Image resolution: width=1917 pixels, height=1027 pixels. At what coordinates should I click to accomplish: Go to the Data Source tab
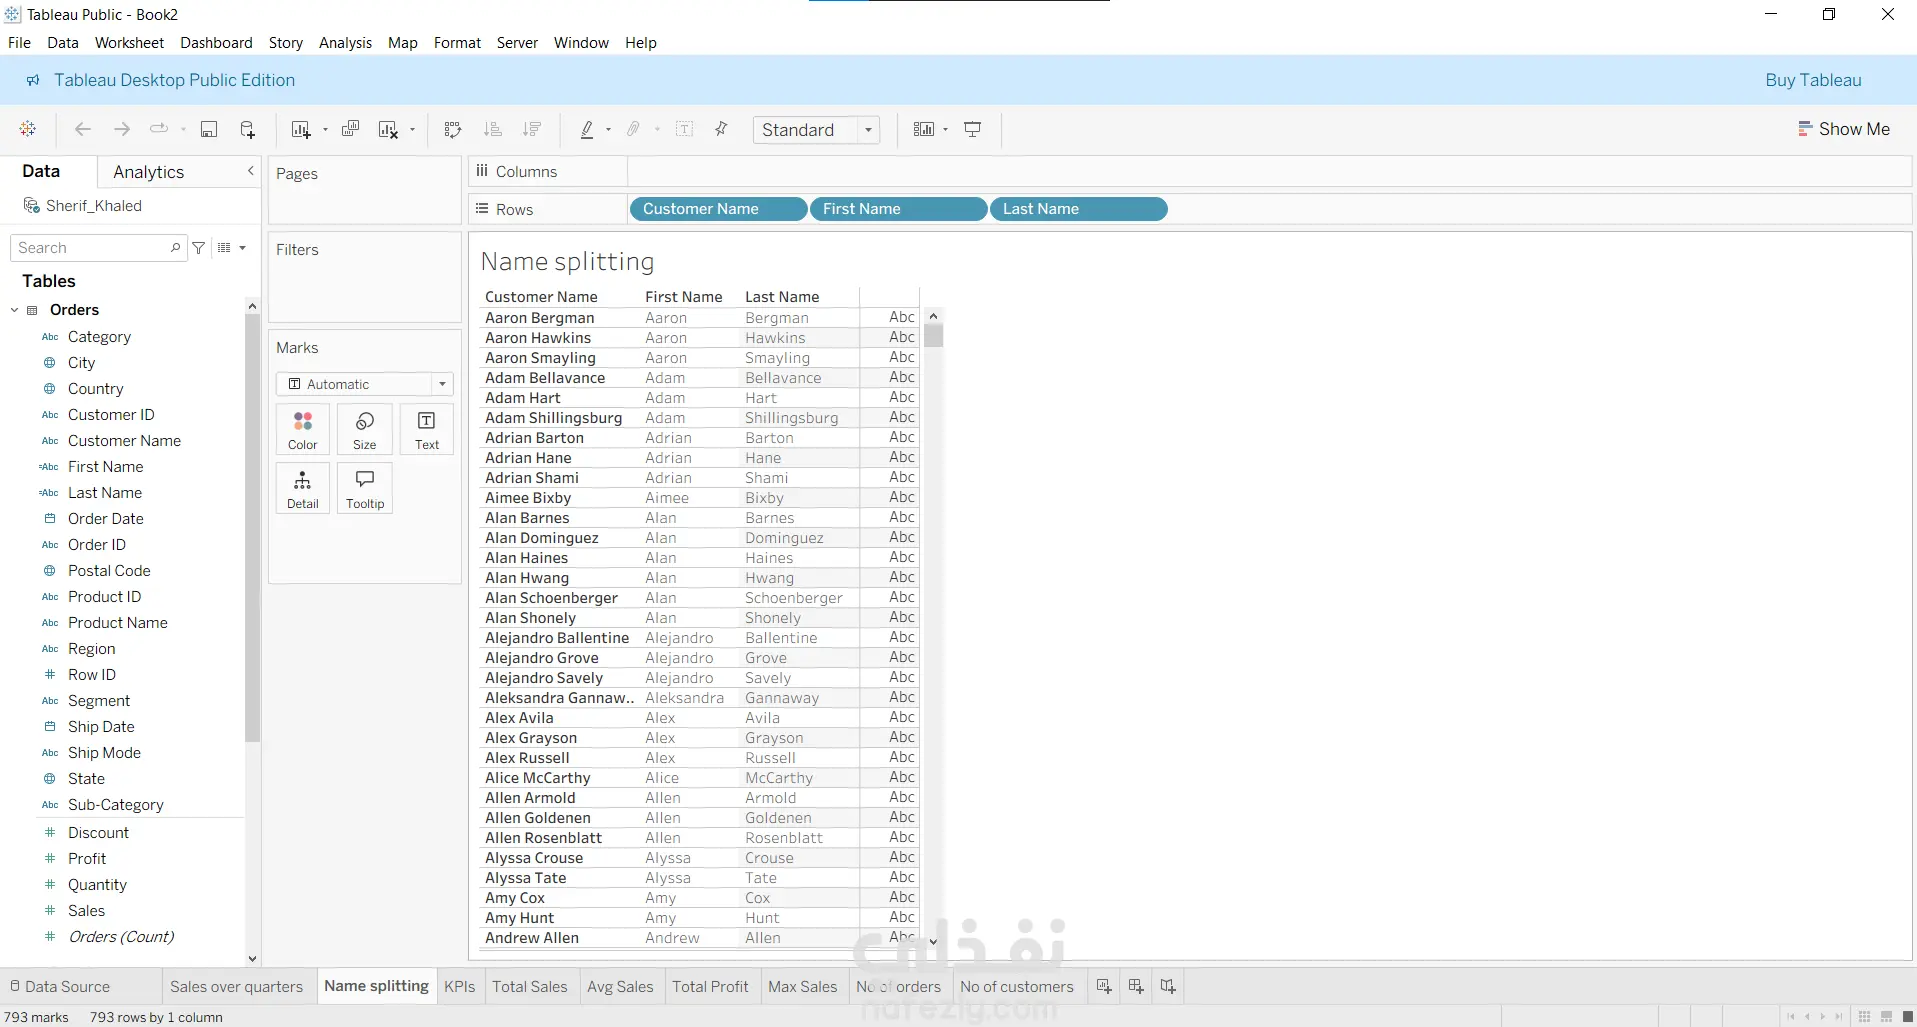(59, 986)
